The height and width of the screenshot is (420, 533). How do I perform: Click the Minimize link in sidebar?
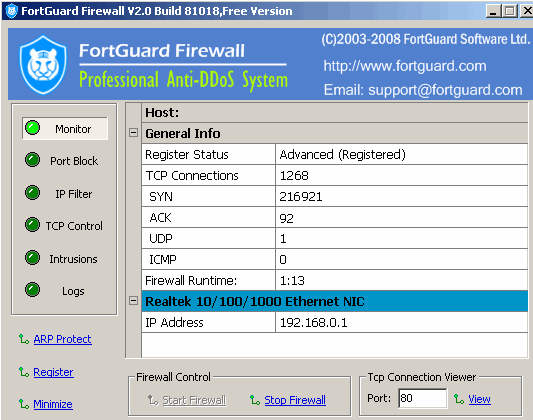click(53, 404)
